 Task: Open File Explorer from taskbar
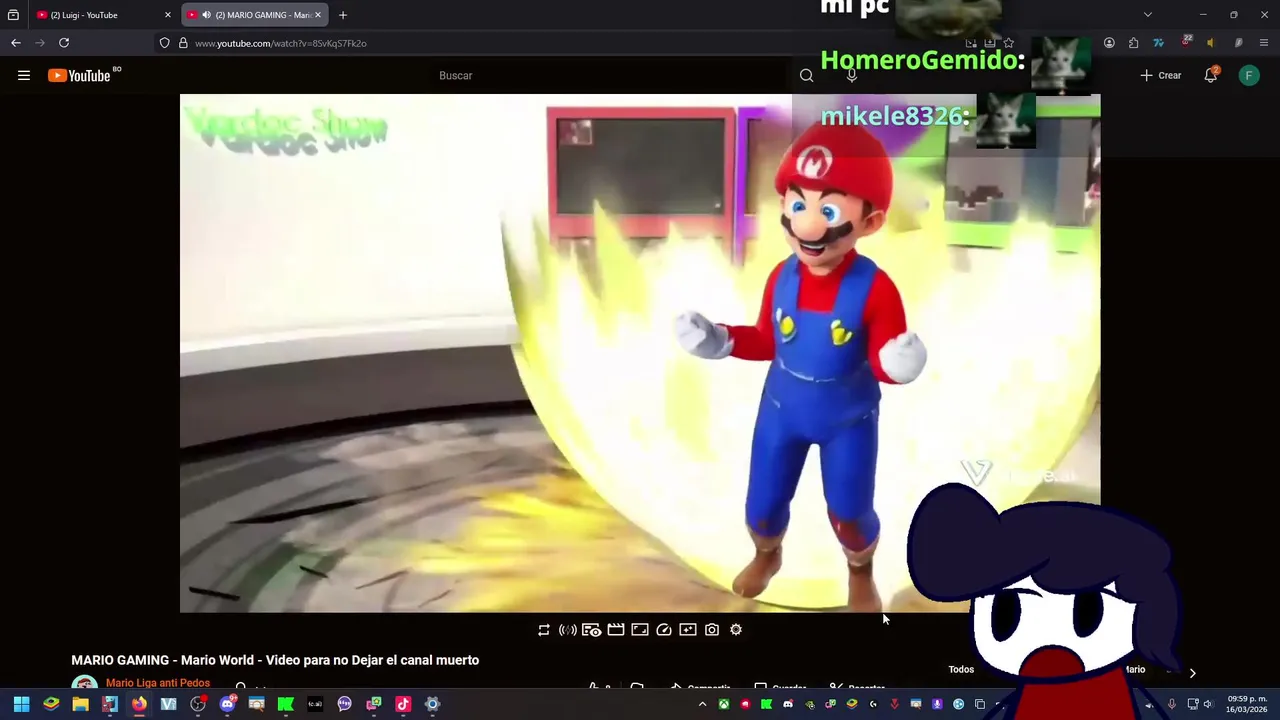pyautogui.click(x=80, y=704)
